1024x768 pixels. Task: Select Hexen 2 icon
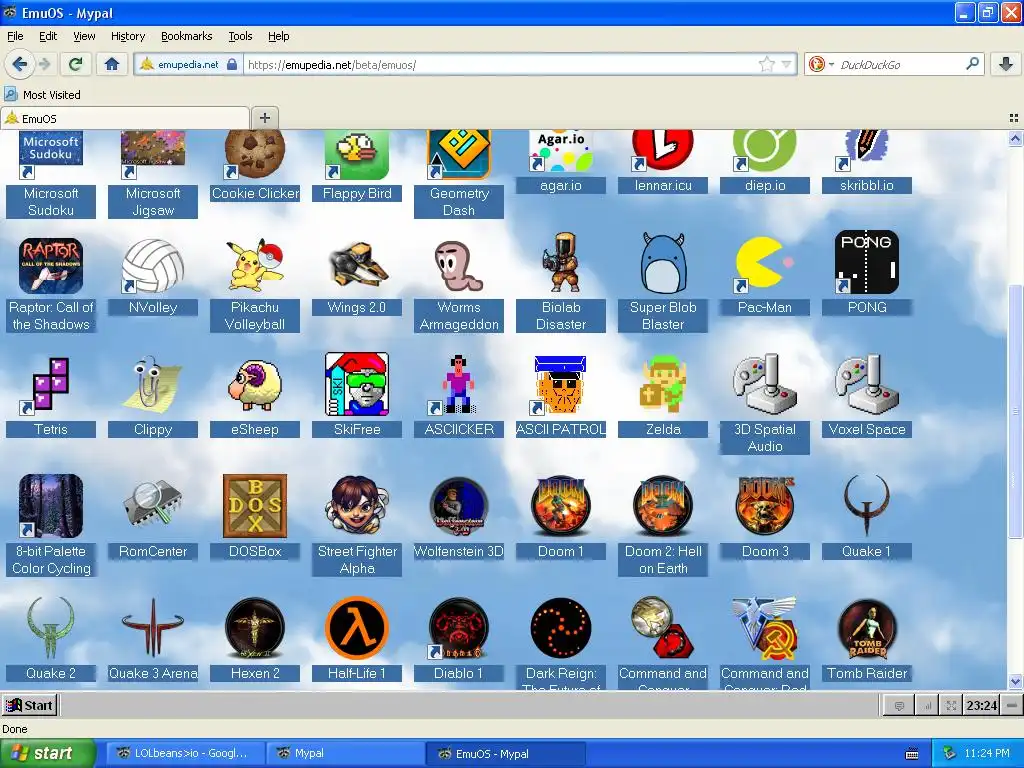pyautogui.click(x=255, y=628)
